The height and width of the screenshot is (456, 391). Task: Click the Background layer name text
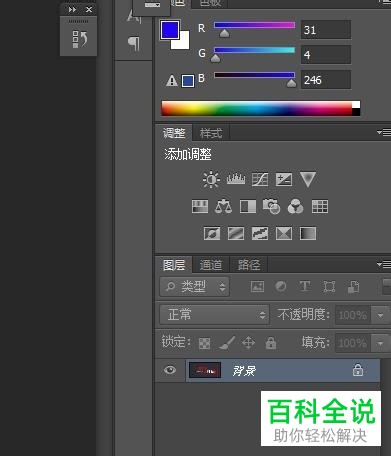244,371
